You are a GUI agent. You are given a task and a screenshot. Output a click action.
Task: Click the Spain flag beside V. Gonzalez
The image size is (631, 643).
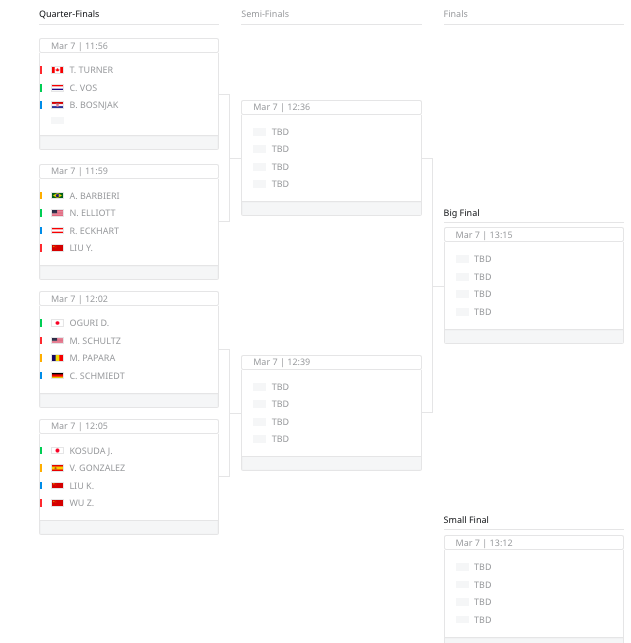pyautogui.click(x=57, y=468)
